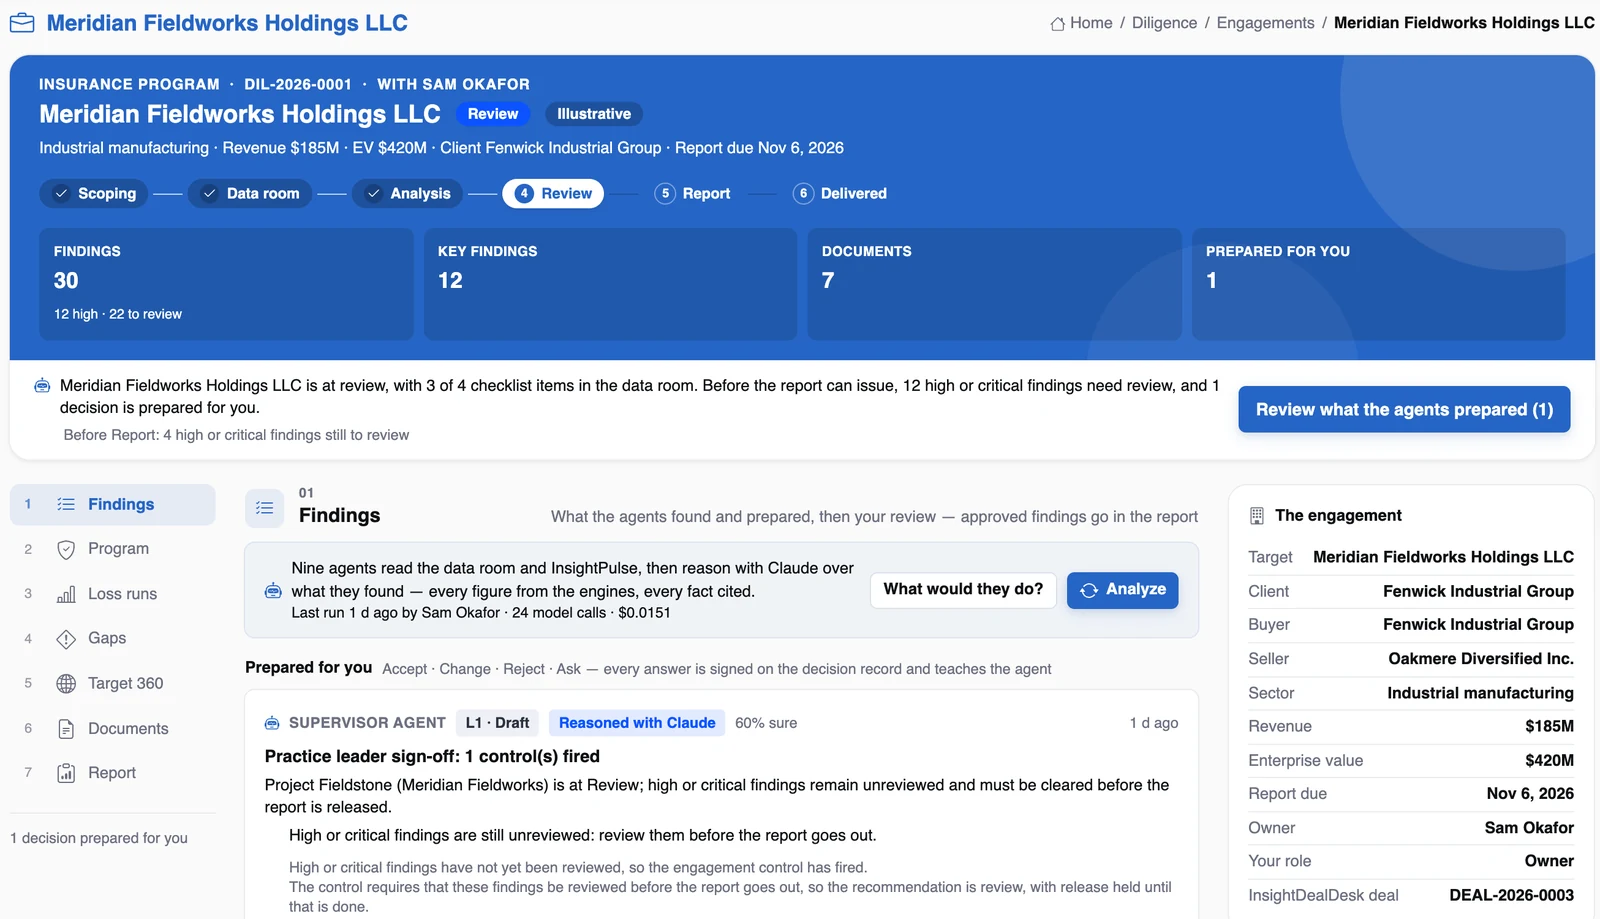Click the briefcase icon beside the page title
The image size is (1600, 919).
pos(22,23)
